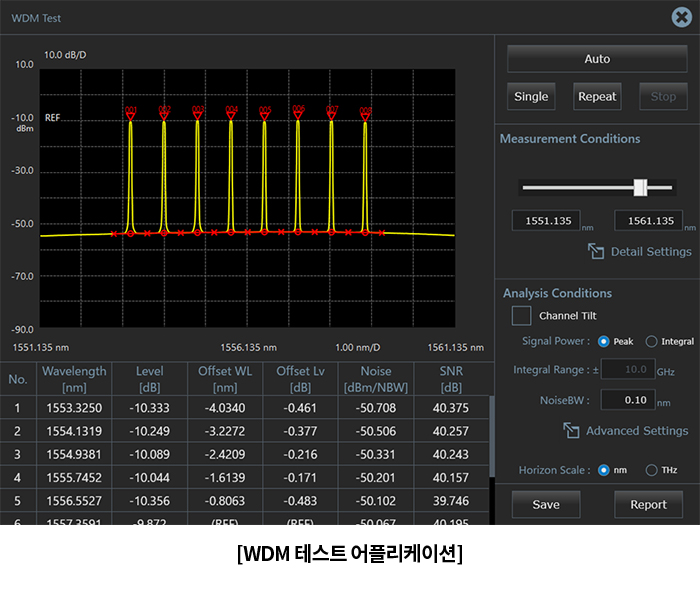The height and width of the screenshot is (589, 700).
Task: Click the Wavelength [nm] column header
Action: coord(74,379)
